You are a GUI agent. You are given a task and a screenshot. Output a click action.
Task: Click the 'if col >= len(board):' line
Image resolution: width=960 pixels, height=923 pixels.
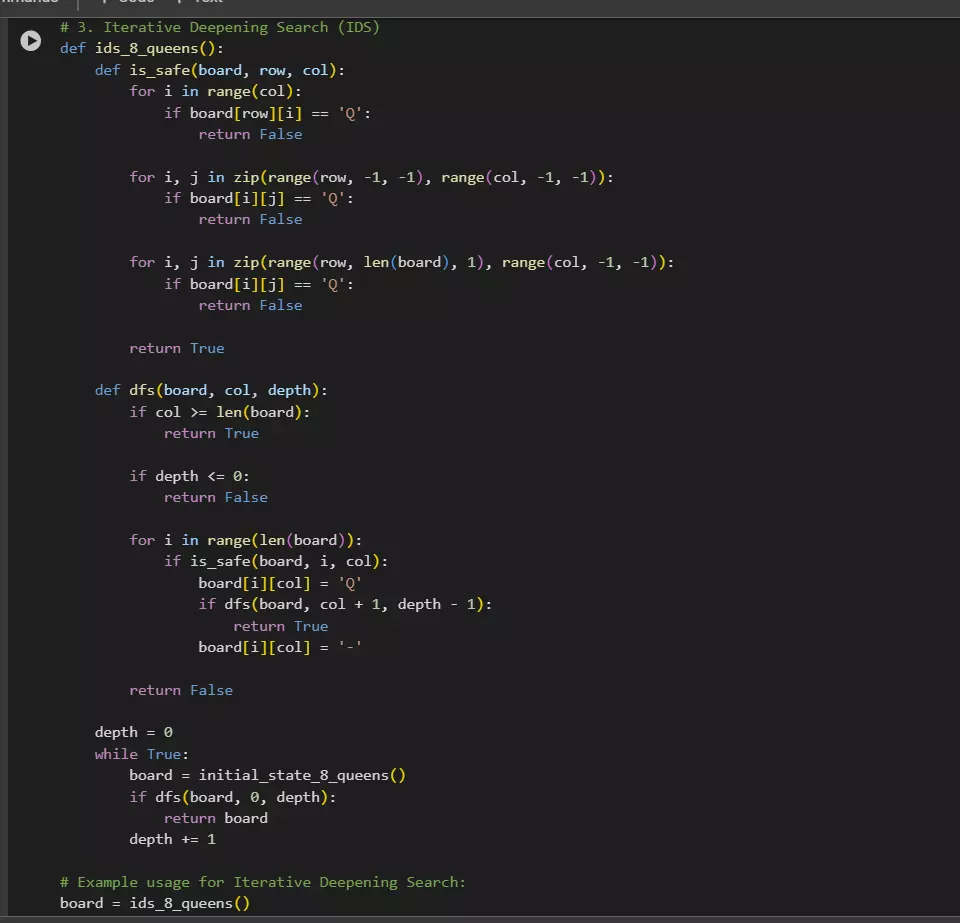[227, 412]
